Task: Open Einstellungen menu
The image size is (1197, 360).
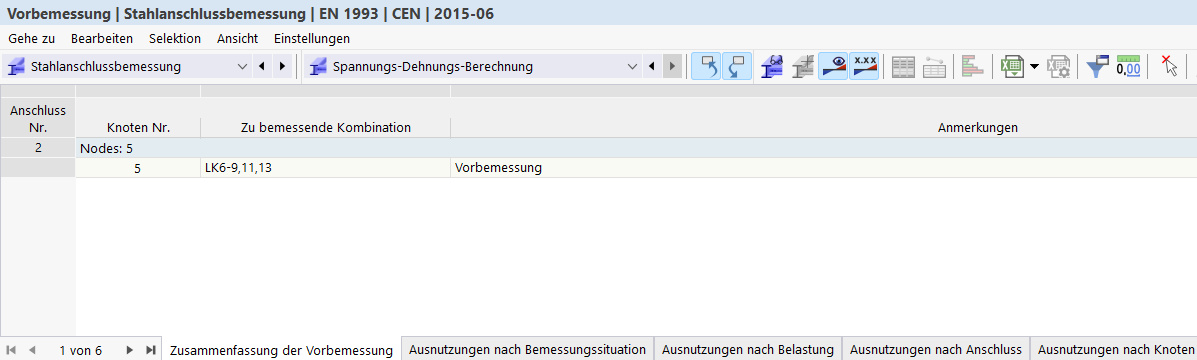Action: pyautogui.click(x=311, y=38)
